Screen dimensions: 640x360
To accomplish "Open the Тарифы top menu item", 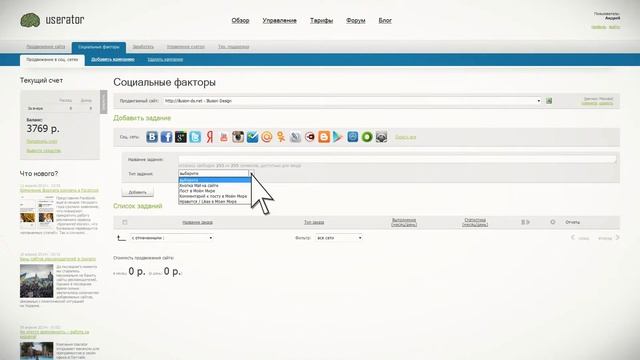I will tap(322, 20).
